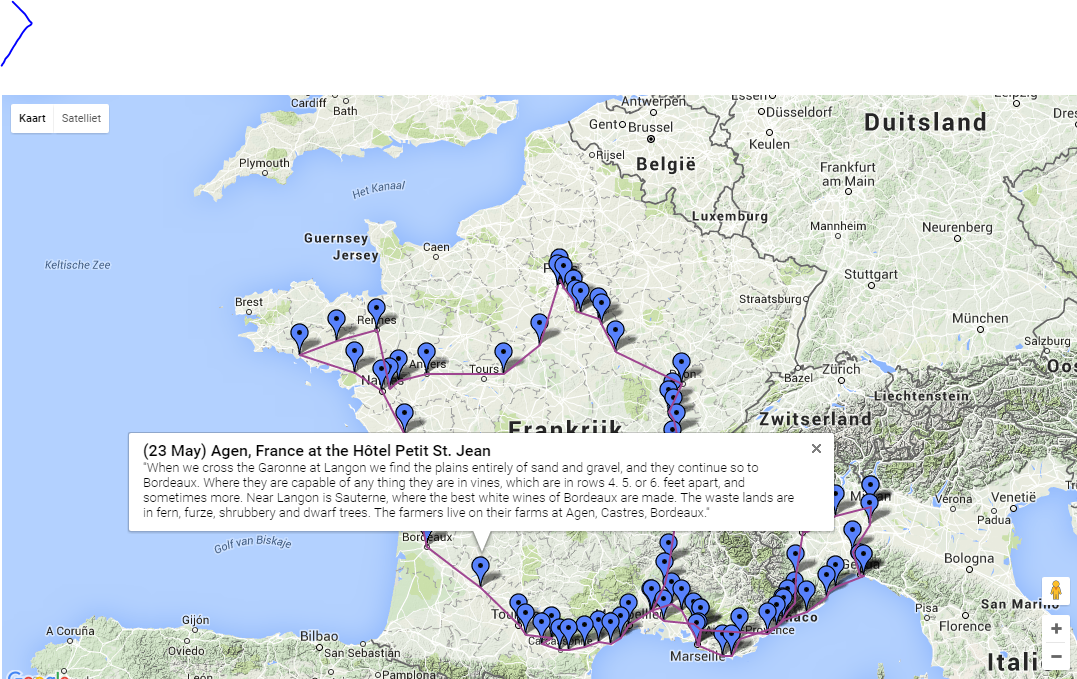Click the Brussel city label
The width and height of the screenshot is (1077, 679).
point(650,127)
